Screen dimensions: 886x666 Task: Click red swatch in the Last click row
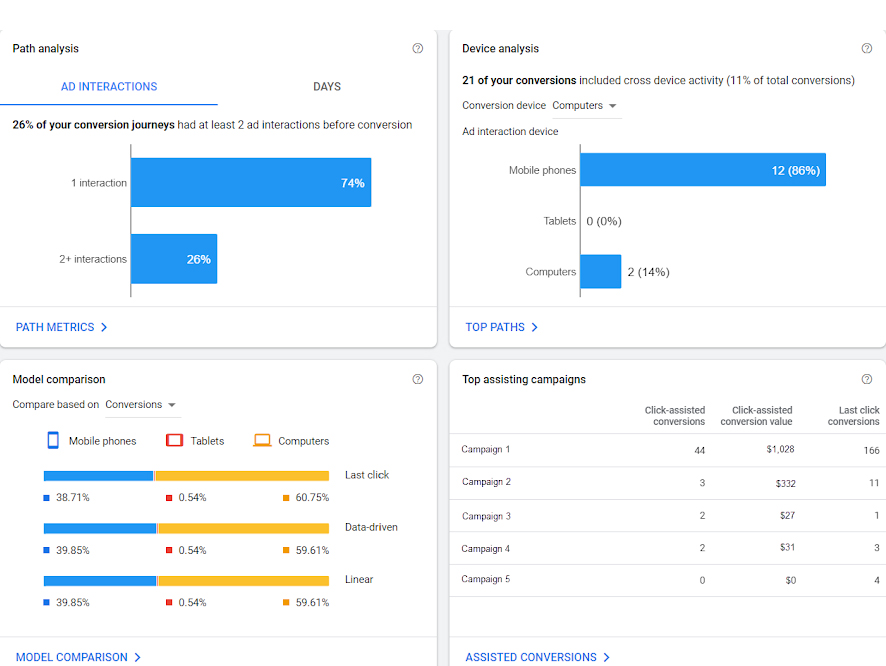(x=168, y=498)
